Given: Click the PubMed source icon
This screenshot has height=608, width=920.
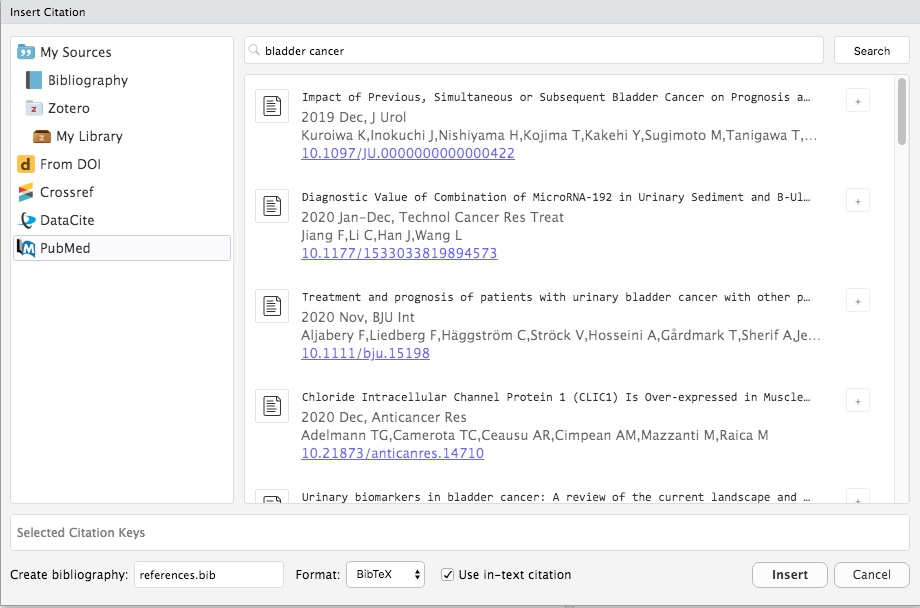Looking at the screenshot, I should tap(26, 248).
